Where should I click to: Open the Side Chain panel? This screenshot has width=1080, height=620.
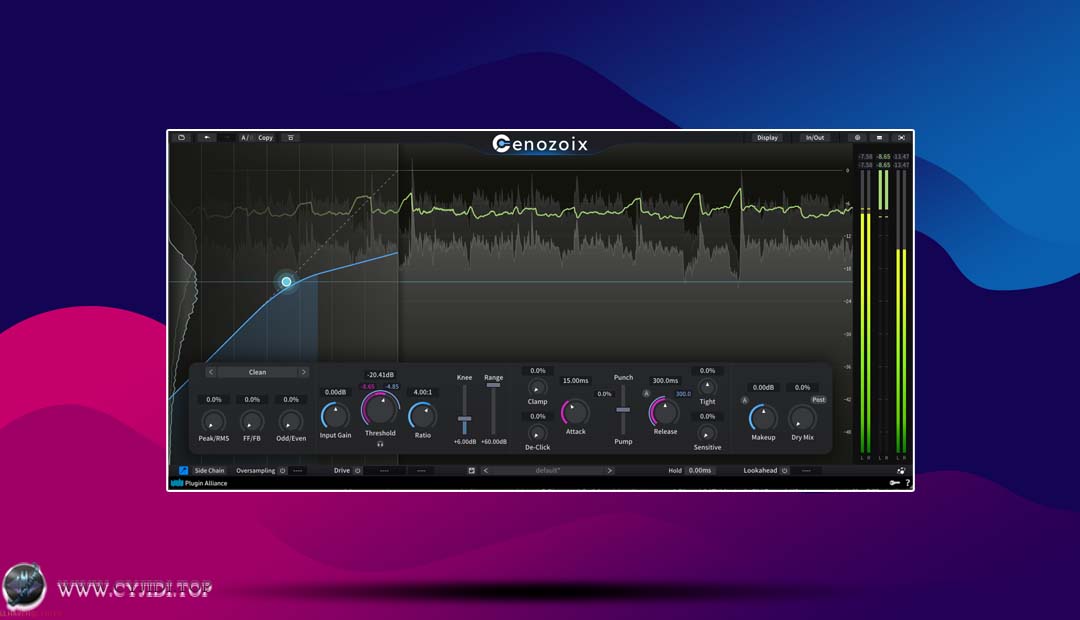[x=209, y=471]
